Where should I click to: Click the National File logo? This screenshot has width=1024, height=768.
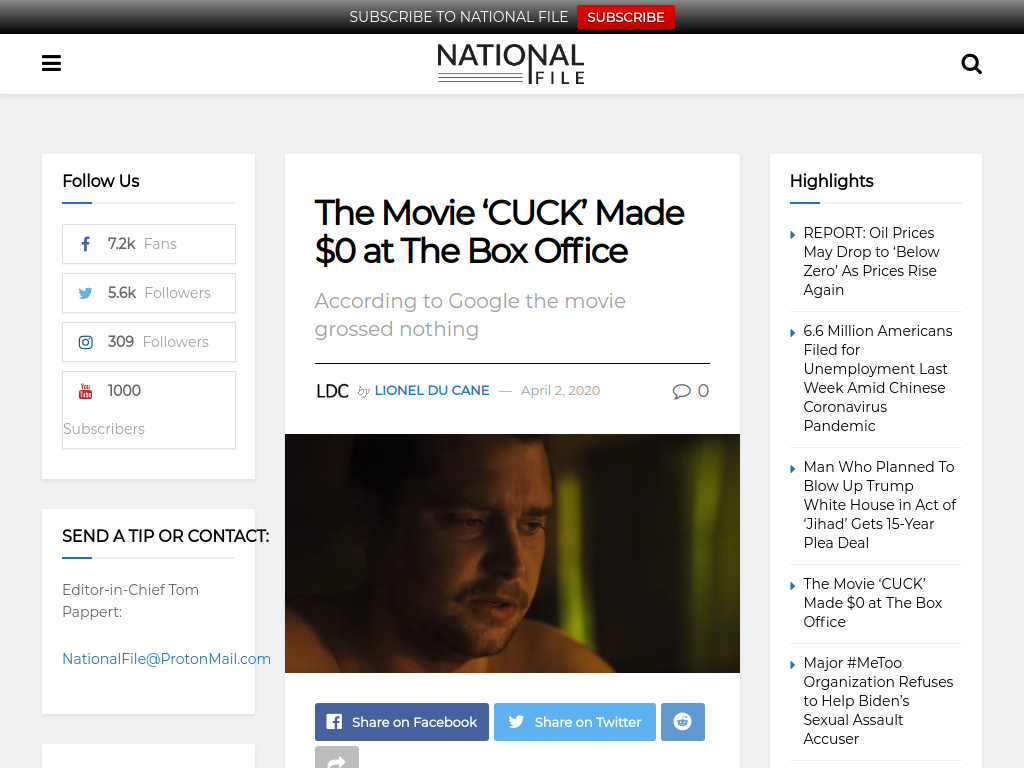511,63
